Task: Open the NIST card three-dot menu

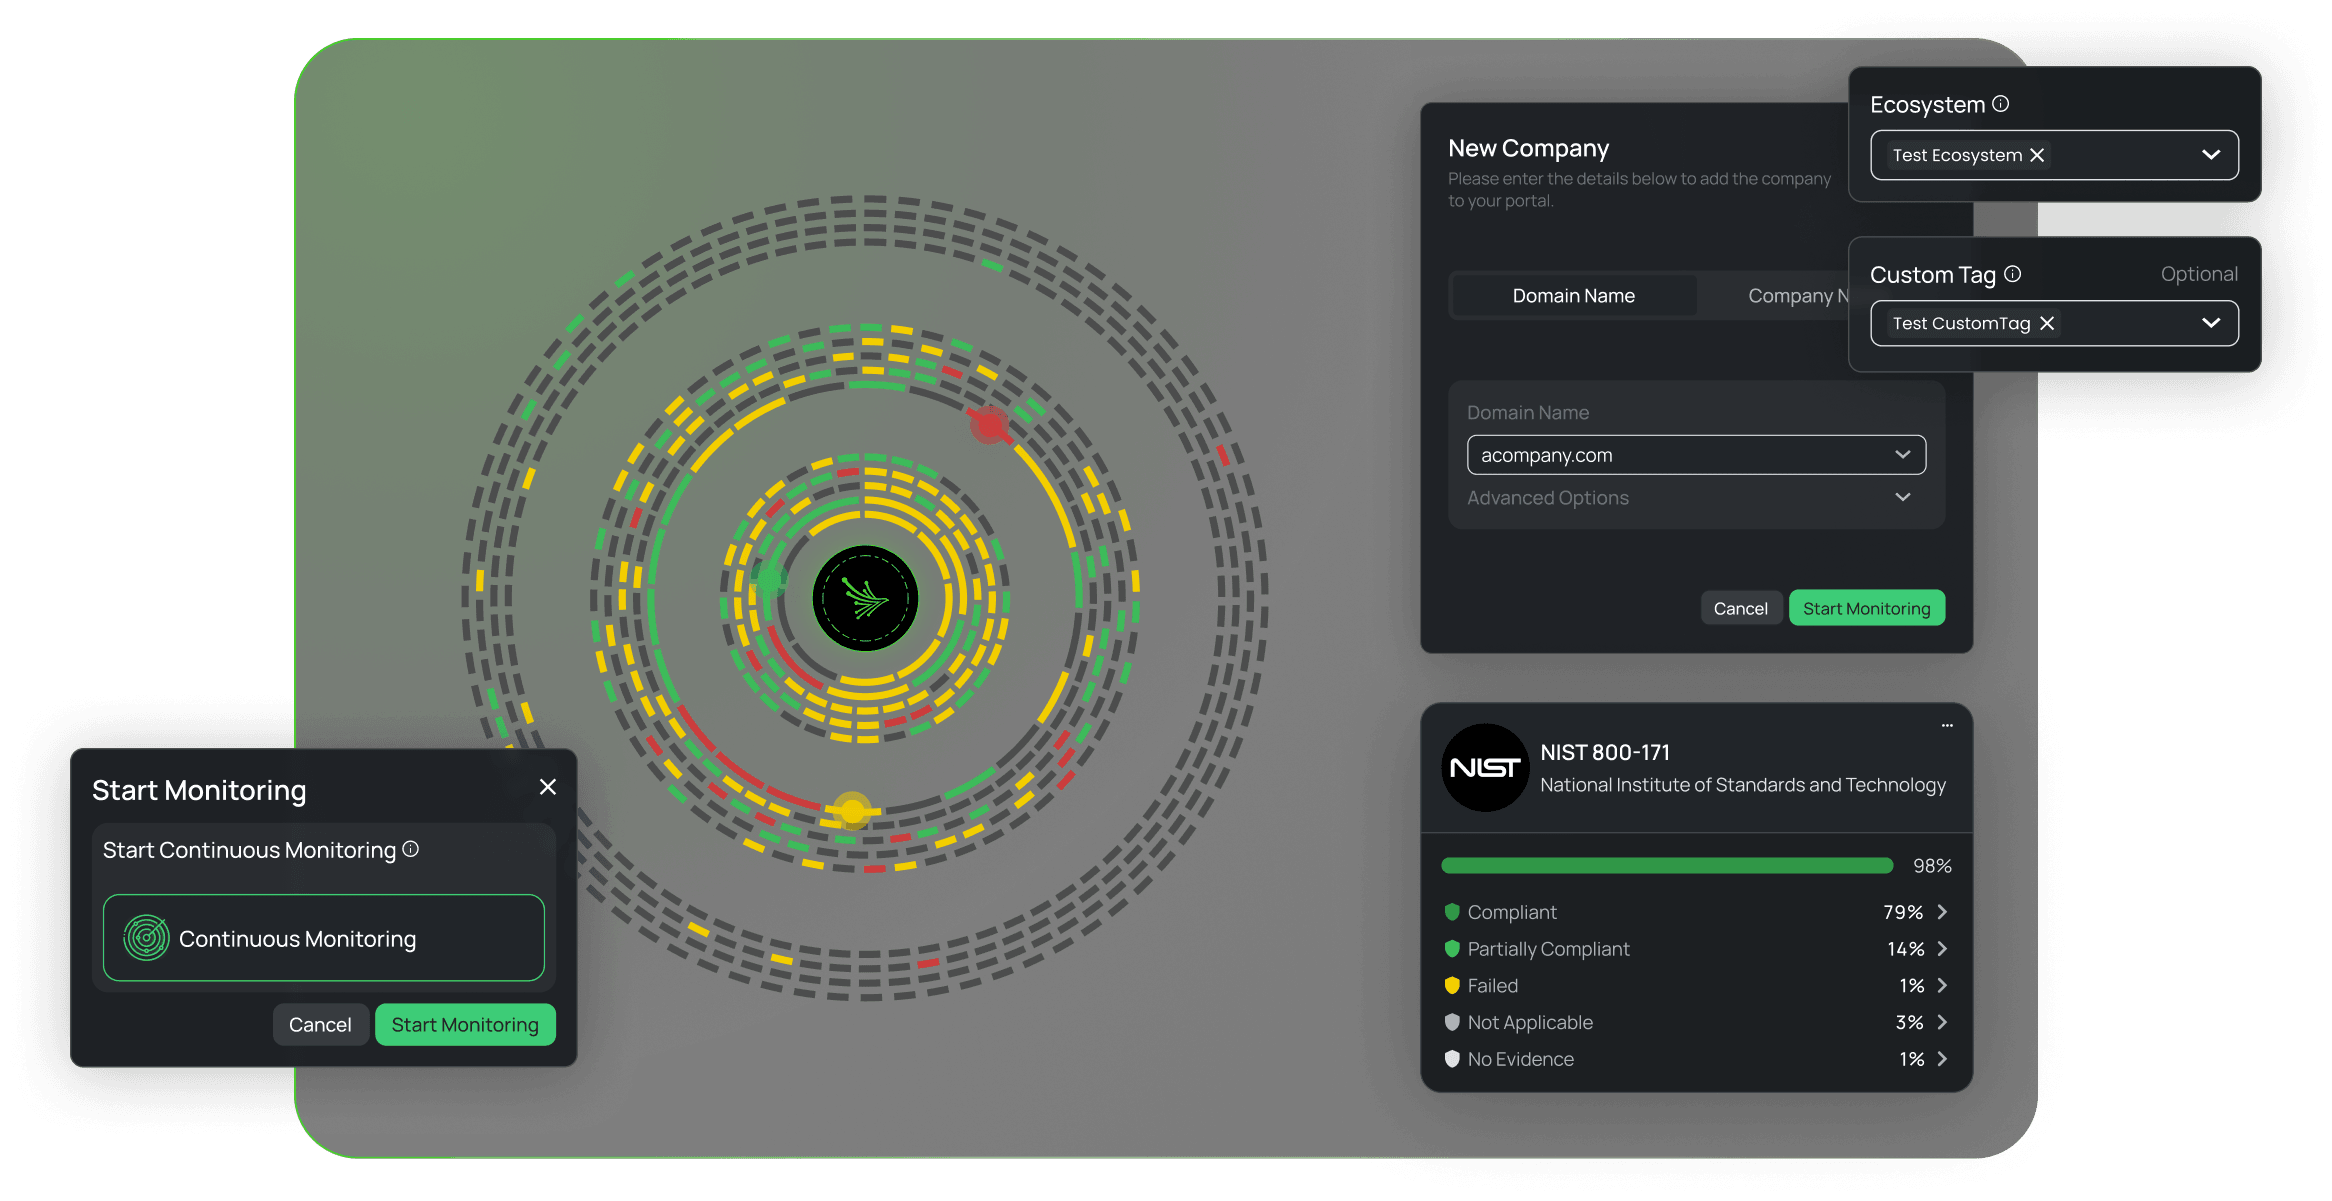Action: coord(1946,726)
